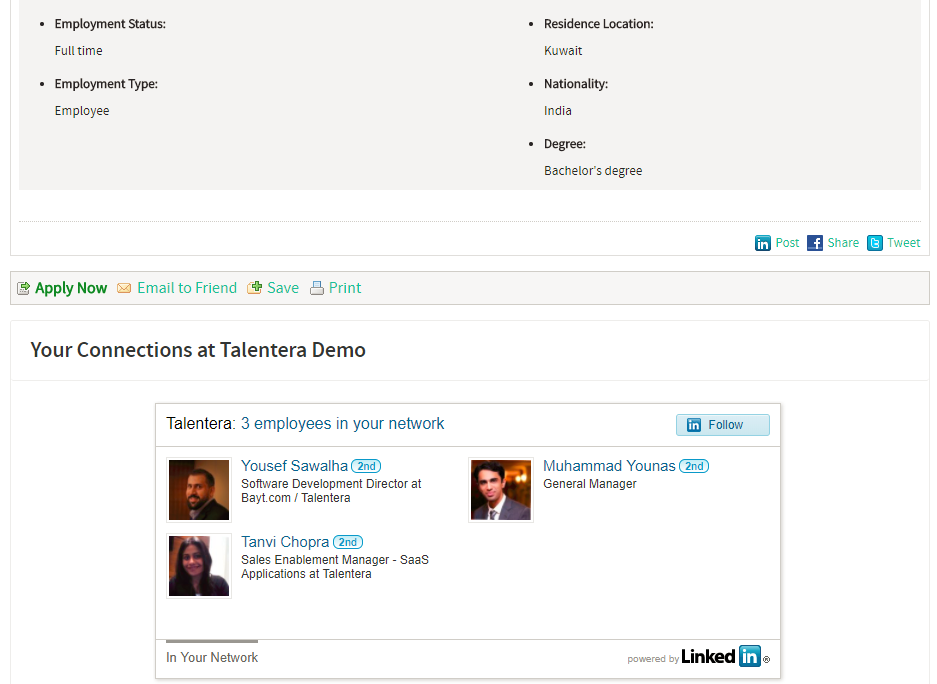Select the In Your Network tab
Image resolution: width=937 pixels, height=684 pixels.
pos(212,657)
